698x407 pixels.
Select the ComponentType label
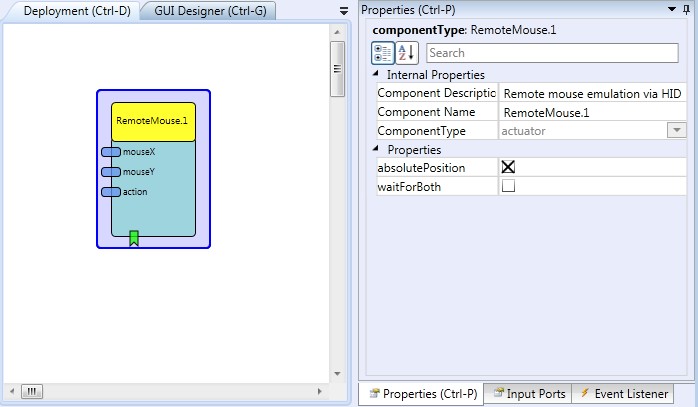pos(421,131)
